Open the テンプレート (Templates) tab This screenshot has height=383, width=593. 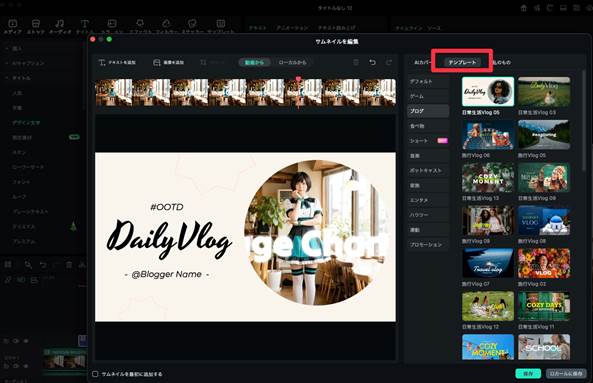point(462,62)
